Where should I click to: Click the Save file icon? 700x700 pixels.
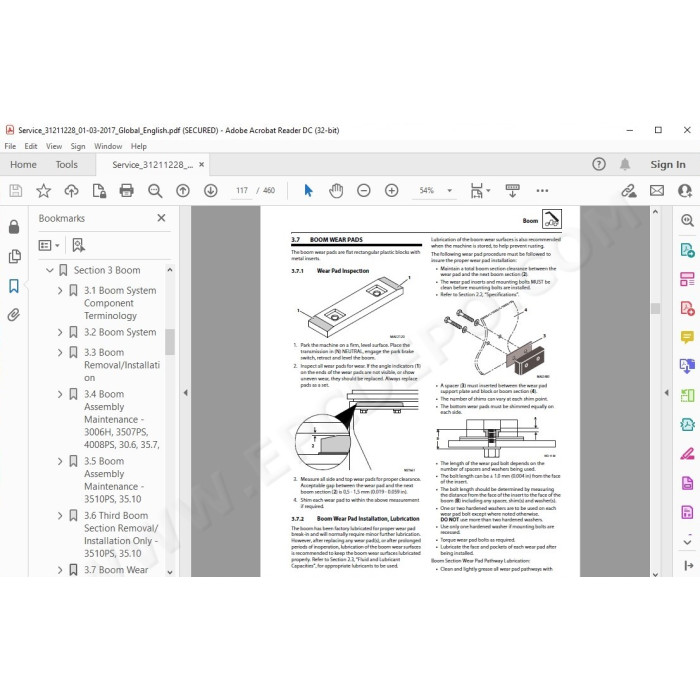(x=16, y=191)
